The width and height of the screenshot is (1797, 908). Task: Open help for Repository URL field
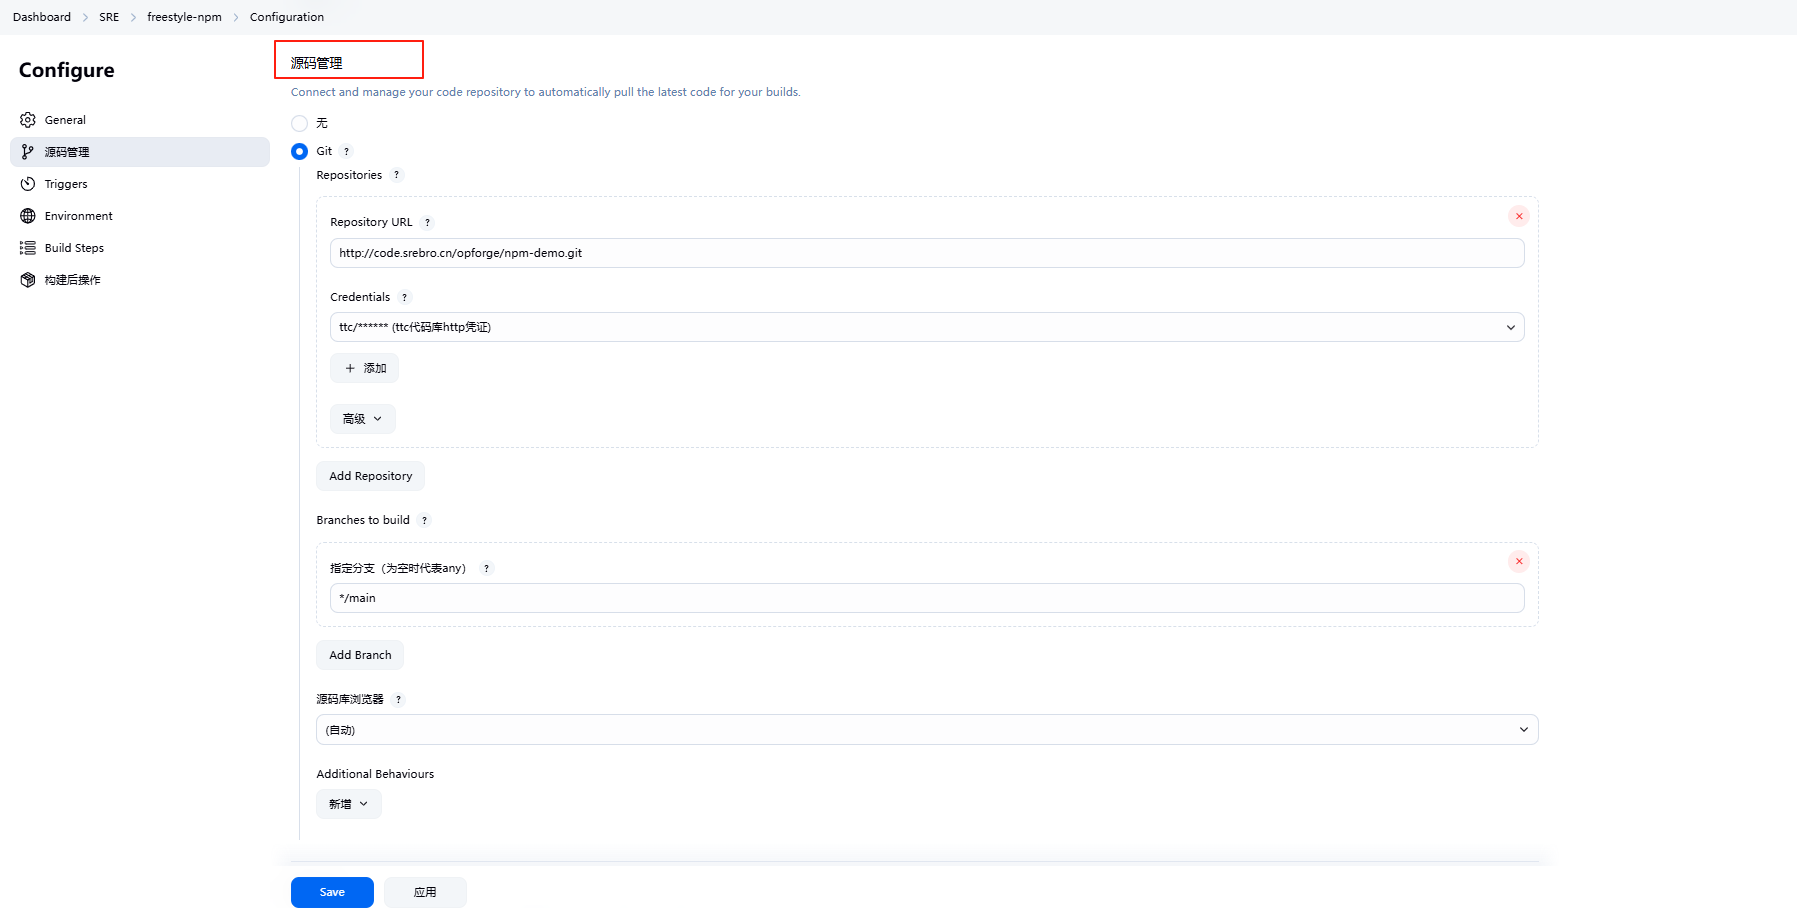[427, 223]
